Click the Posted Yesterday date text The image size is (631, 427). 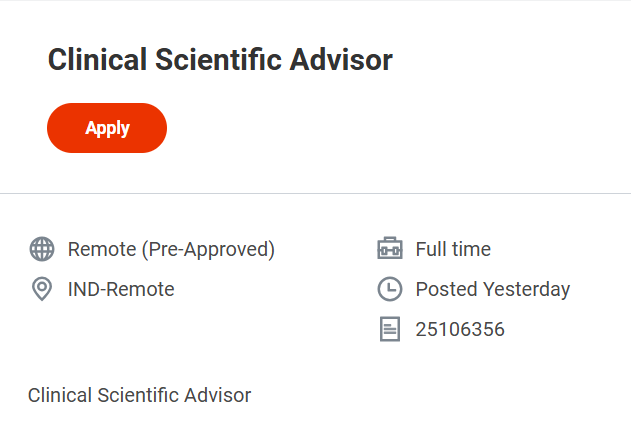click(x=493, y=290)
